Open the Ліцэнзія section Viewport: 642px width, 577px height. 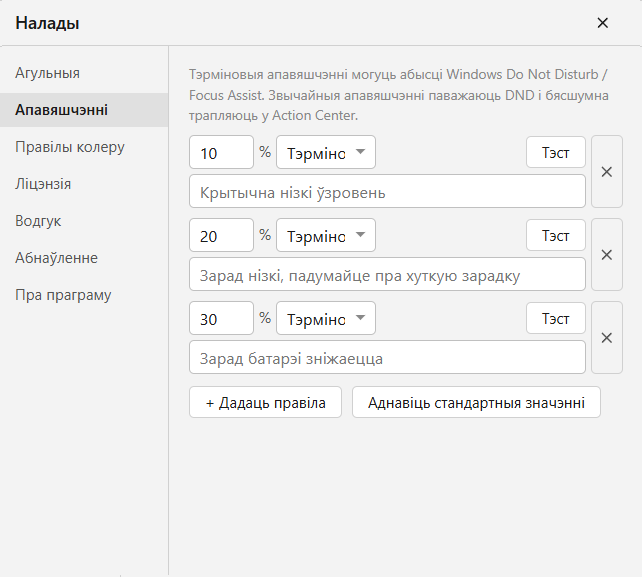pyautogui.click(x=84, y=184)
